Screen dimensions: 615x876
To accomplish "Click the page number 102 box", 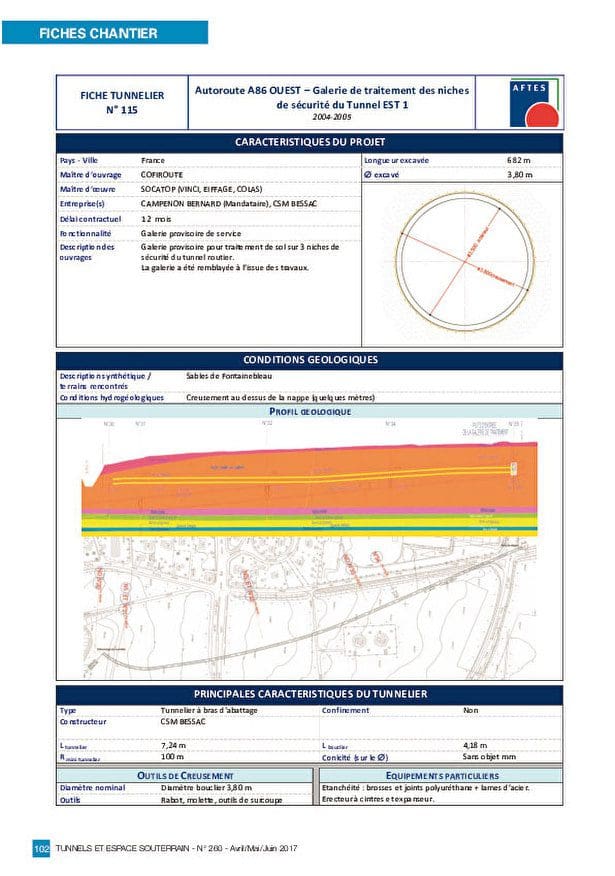I will pyautogui.click(x=41, y=848).
